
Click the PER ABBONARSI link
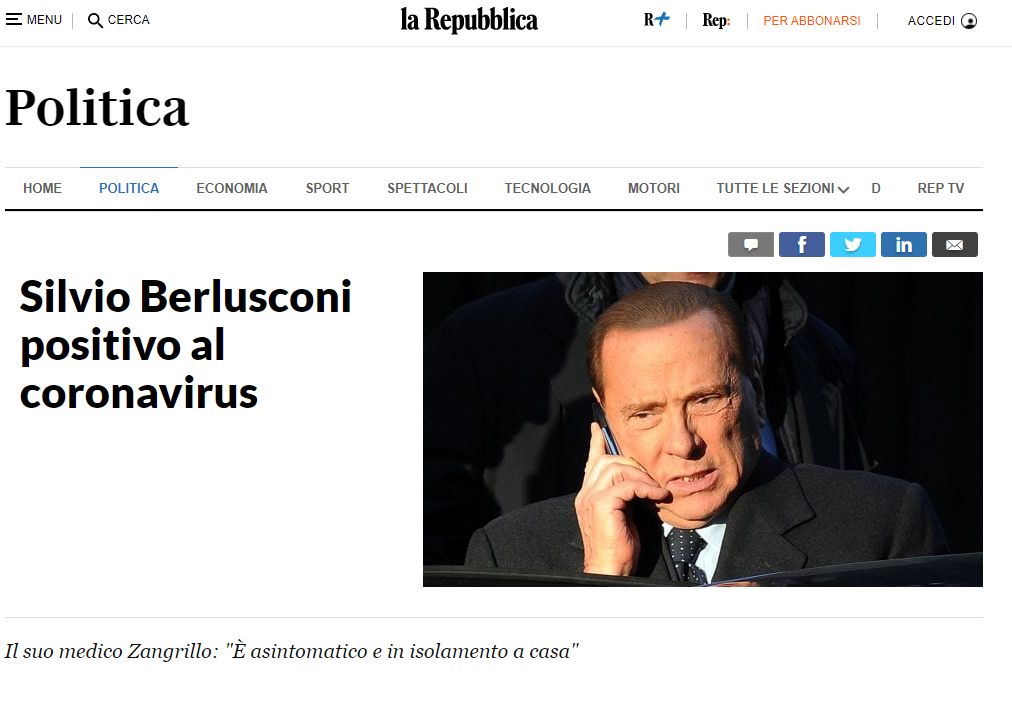coord(812,21)
